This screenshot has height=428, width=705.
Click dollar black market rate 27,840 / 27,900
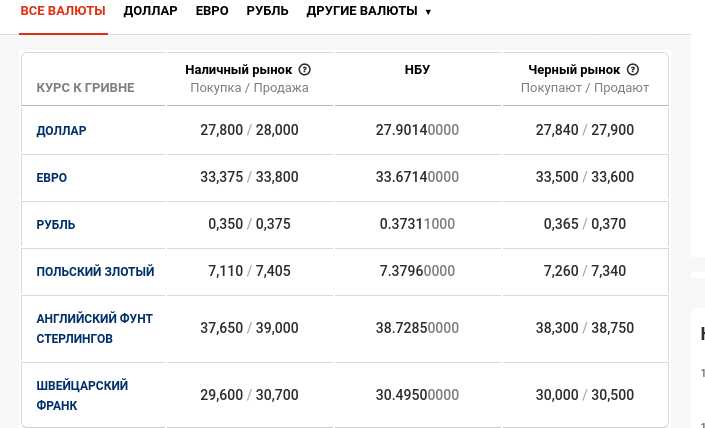(x=585, y=130)
